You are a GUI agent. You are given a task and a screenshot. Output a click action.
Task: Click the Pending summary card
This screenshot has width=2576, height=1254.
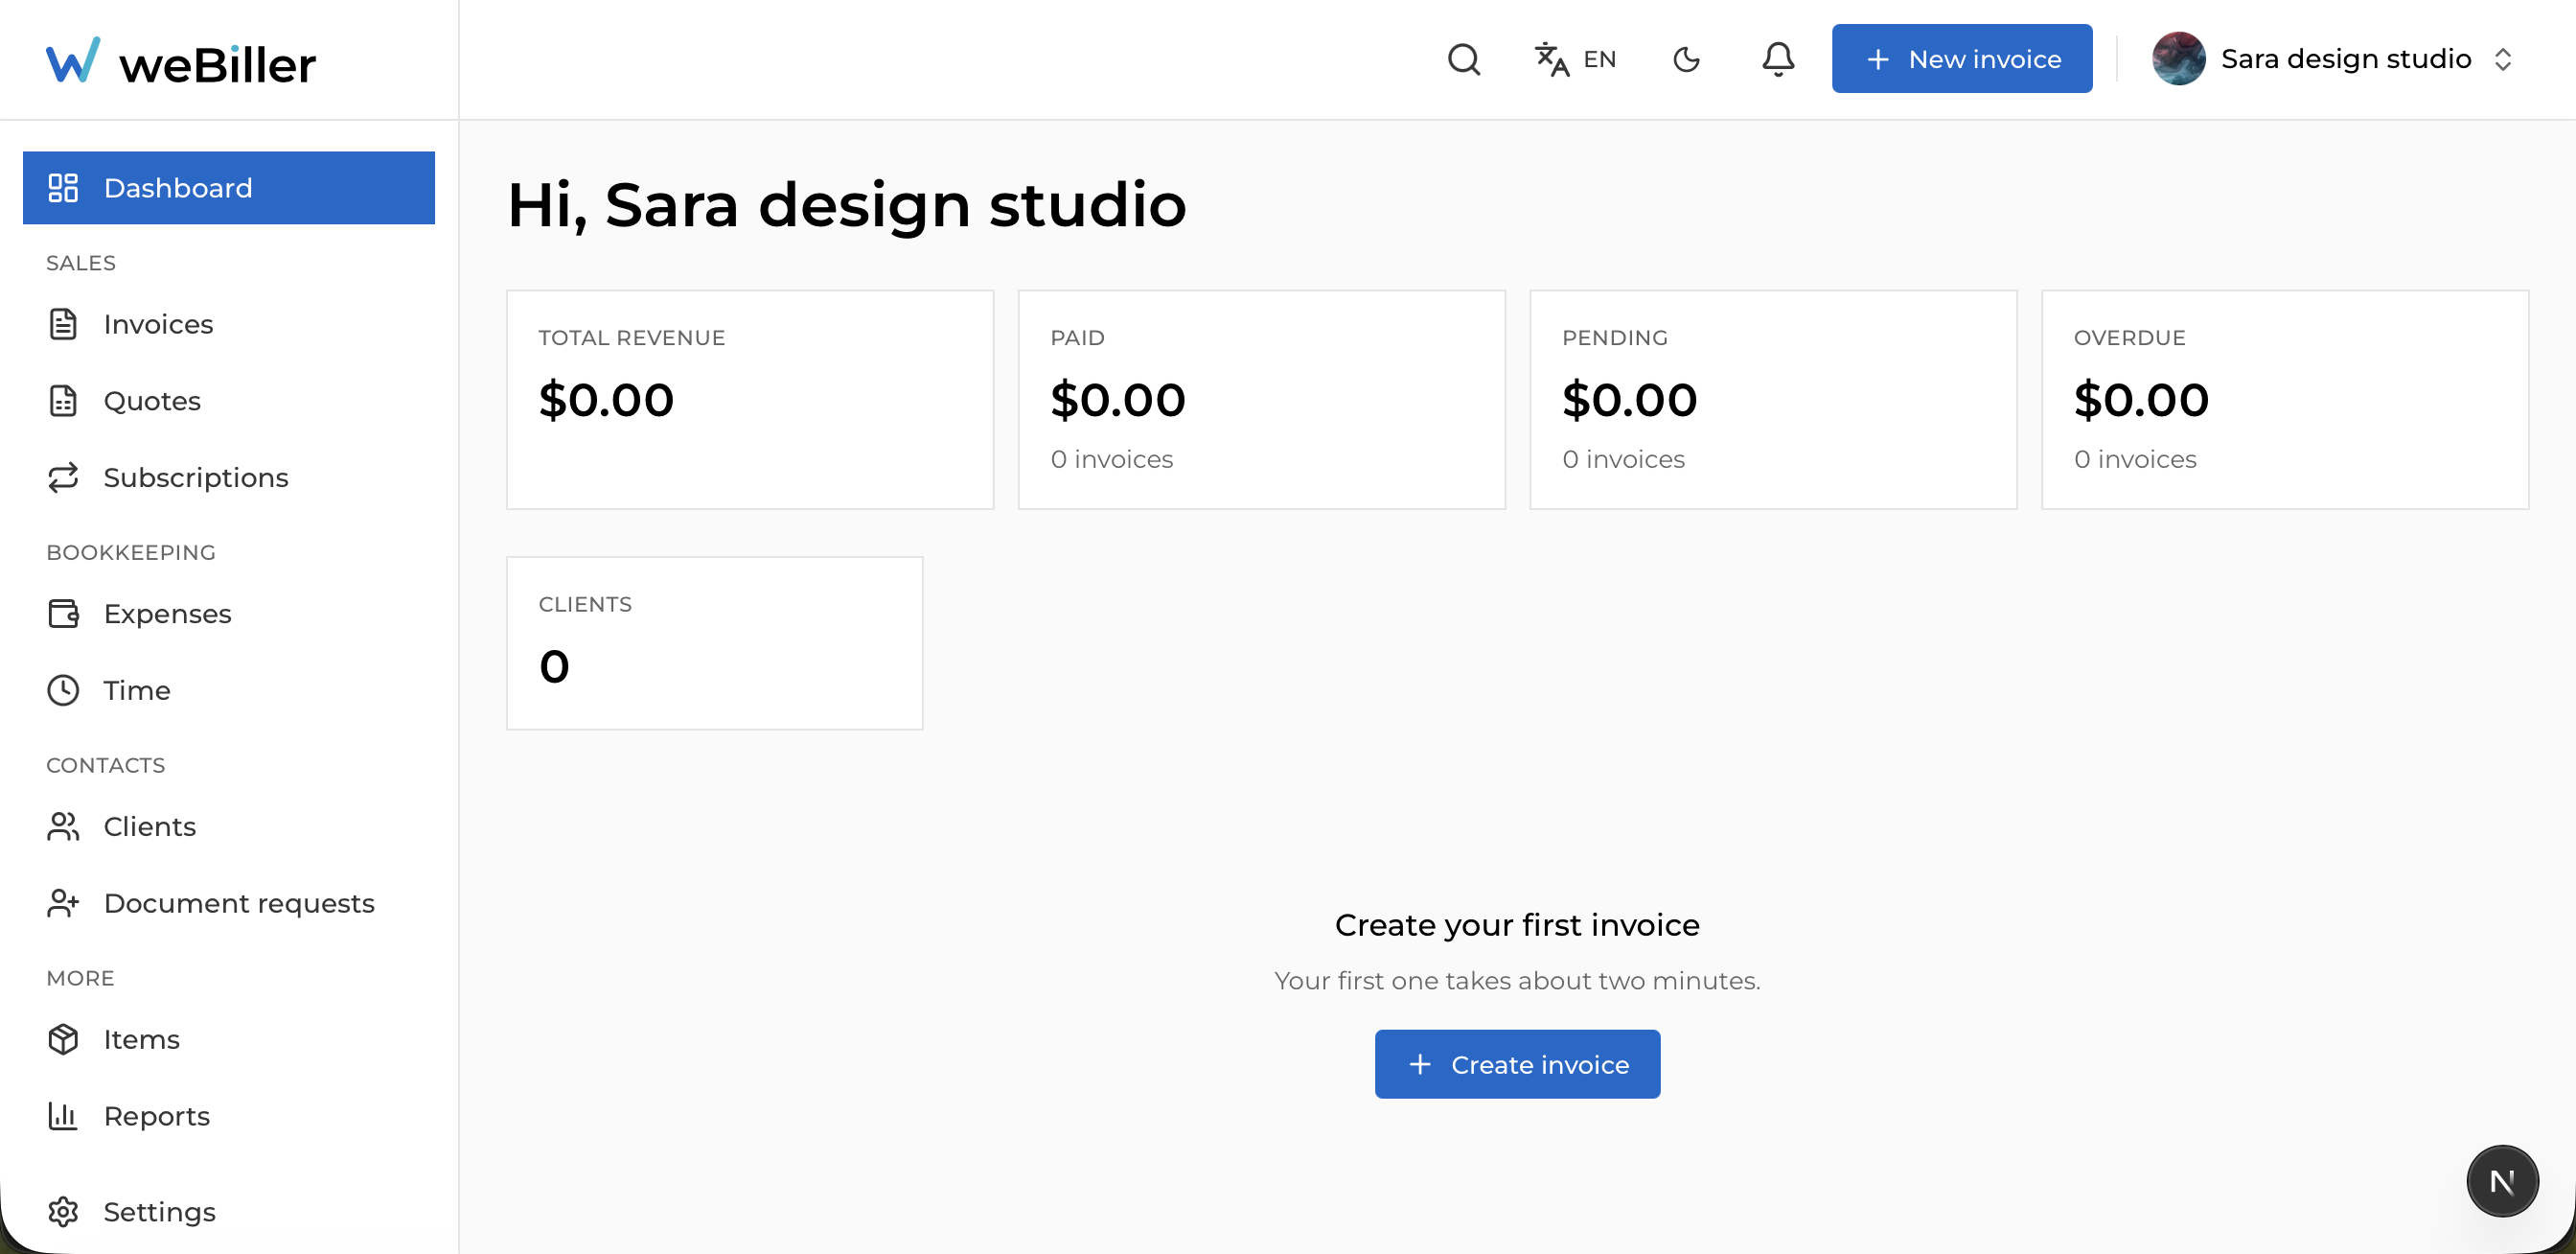[1773, 400]
